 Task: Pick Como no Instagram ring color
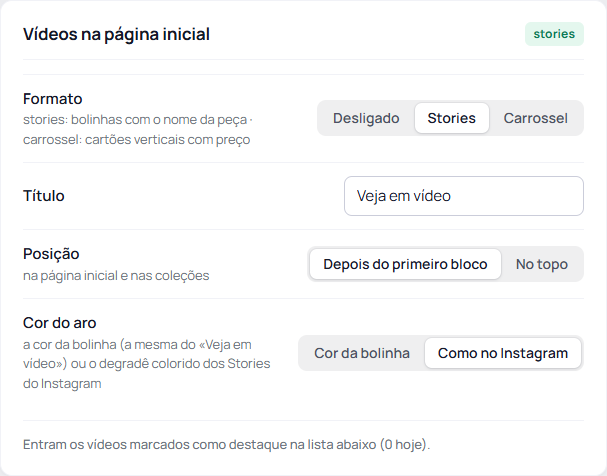click(x=502, y=353)
